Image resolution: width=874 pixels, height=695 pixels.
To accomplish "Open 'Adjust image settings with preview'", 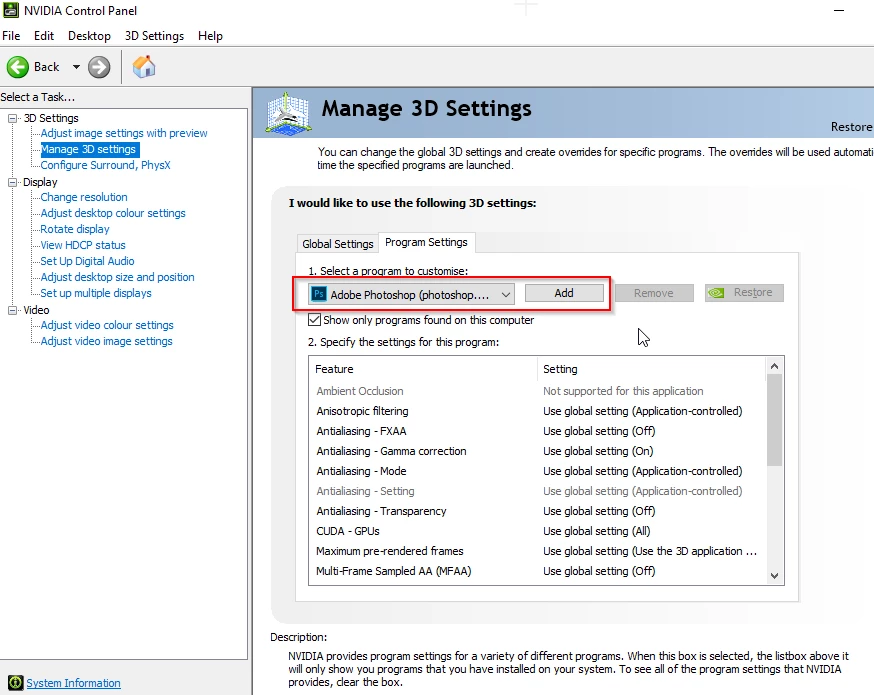I will tap(124, 133).
